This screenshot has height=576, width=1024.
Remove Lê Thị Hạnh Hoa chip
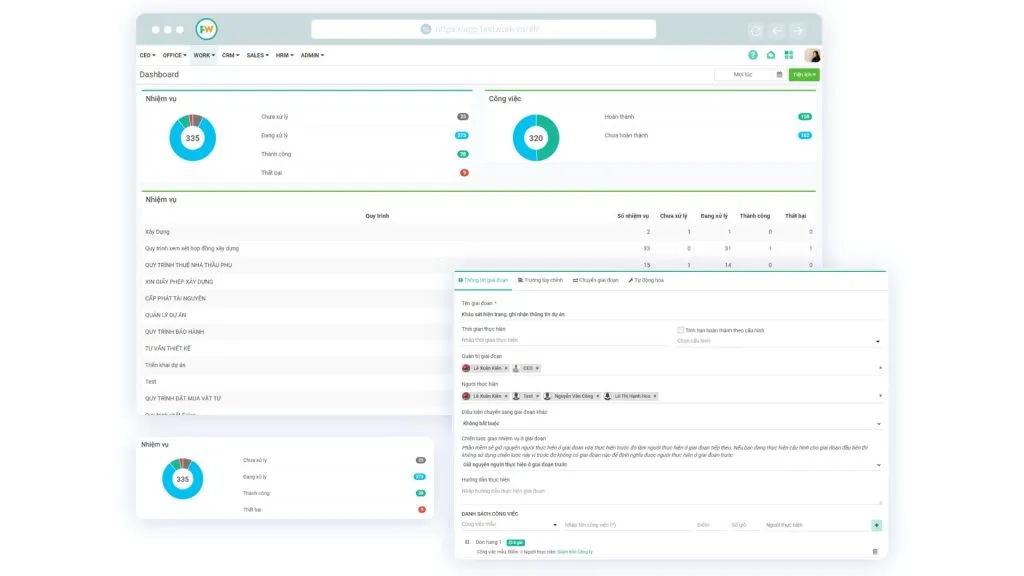tap(655, 396)
